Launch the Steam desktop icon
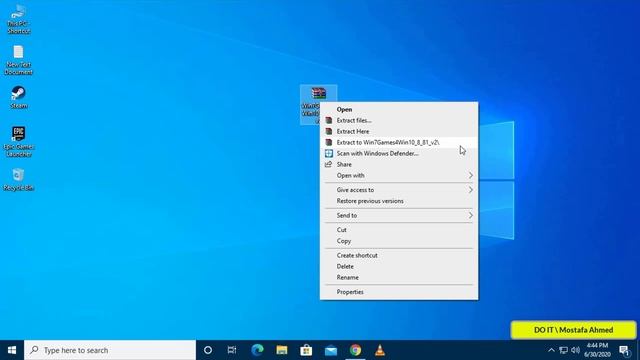 [18, 97]
